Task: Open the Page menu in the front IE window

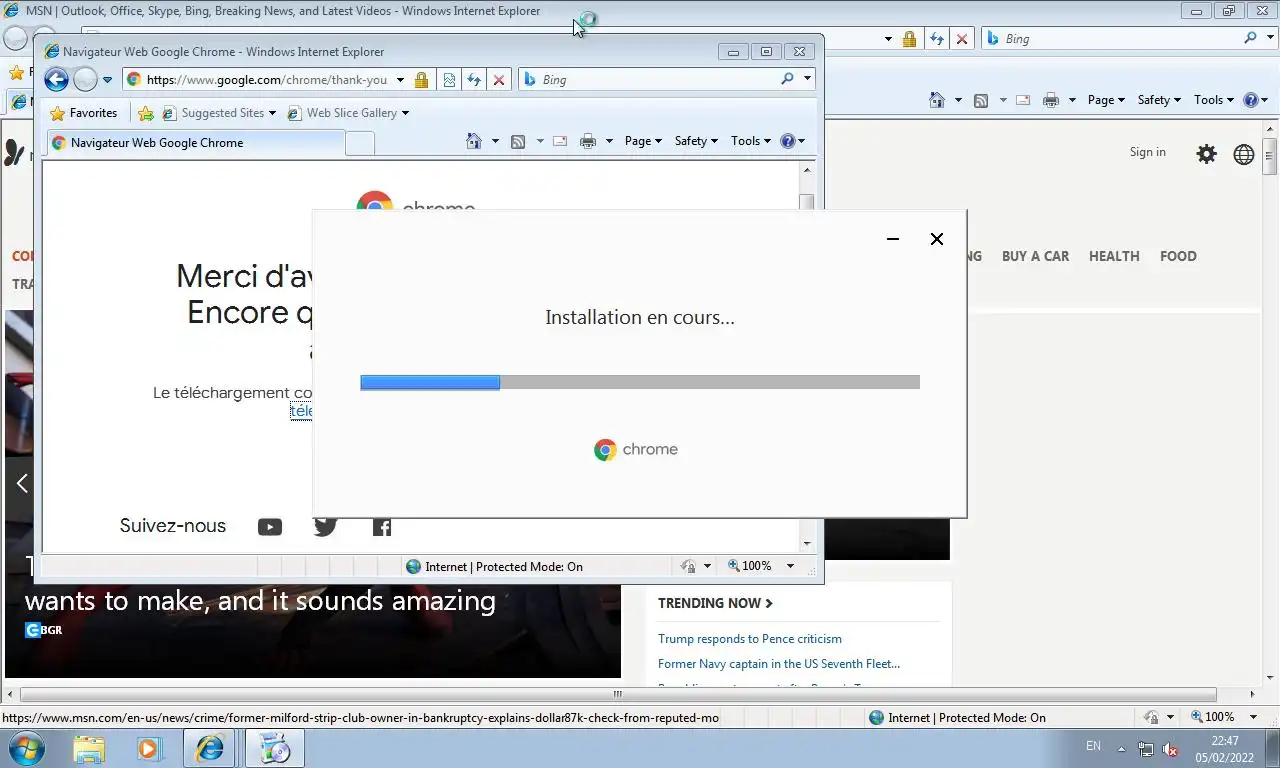Action: pyautogui.click(x=643, y=141)
